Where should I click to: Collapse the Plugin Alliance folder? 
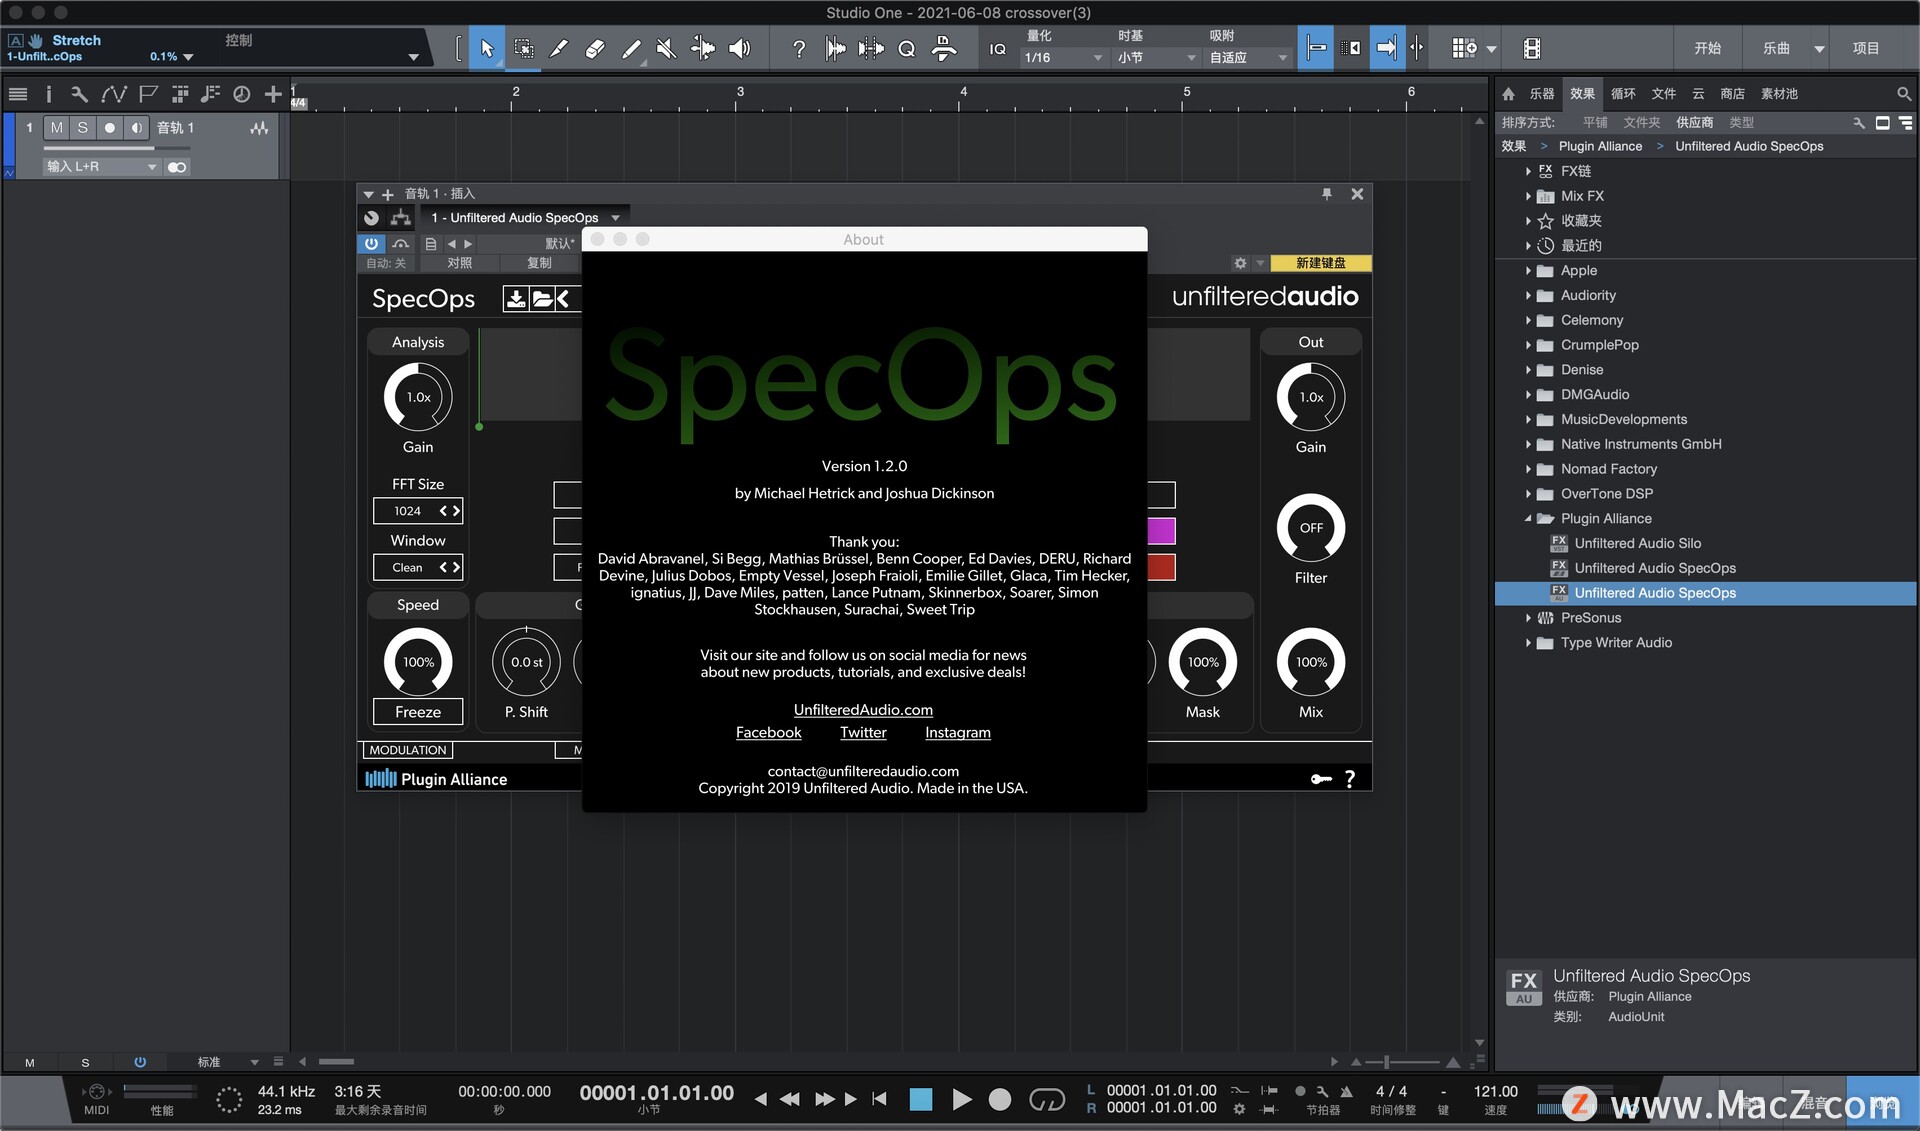click(x=1528, y=519)
